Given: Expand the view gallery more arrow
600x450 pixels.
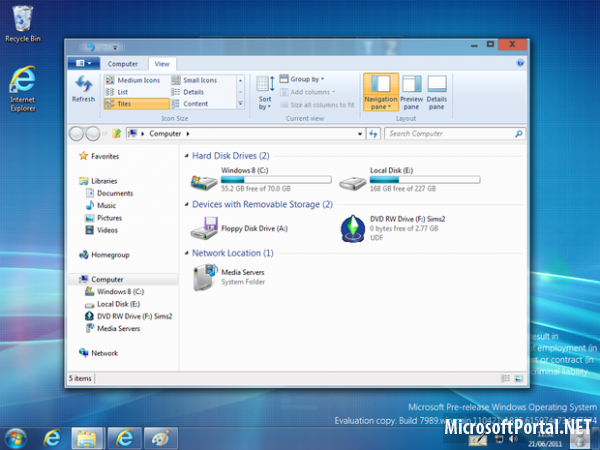Looking at the screenshot, I should [241, 103].
